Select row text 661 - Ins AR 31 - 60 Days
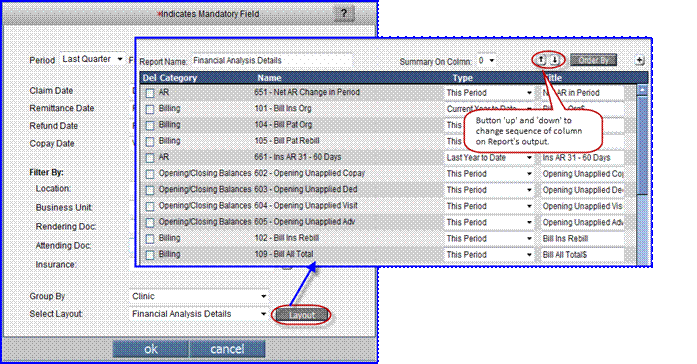 click(x=297, y=157)
